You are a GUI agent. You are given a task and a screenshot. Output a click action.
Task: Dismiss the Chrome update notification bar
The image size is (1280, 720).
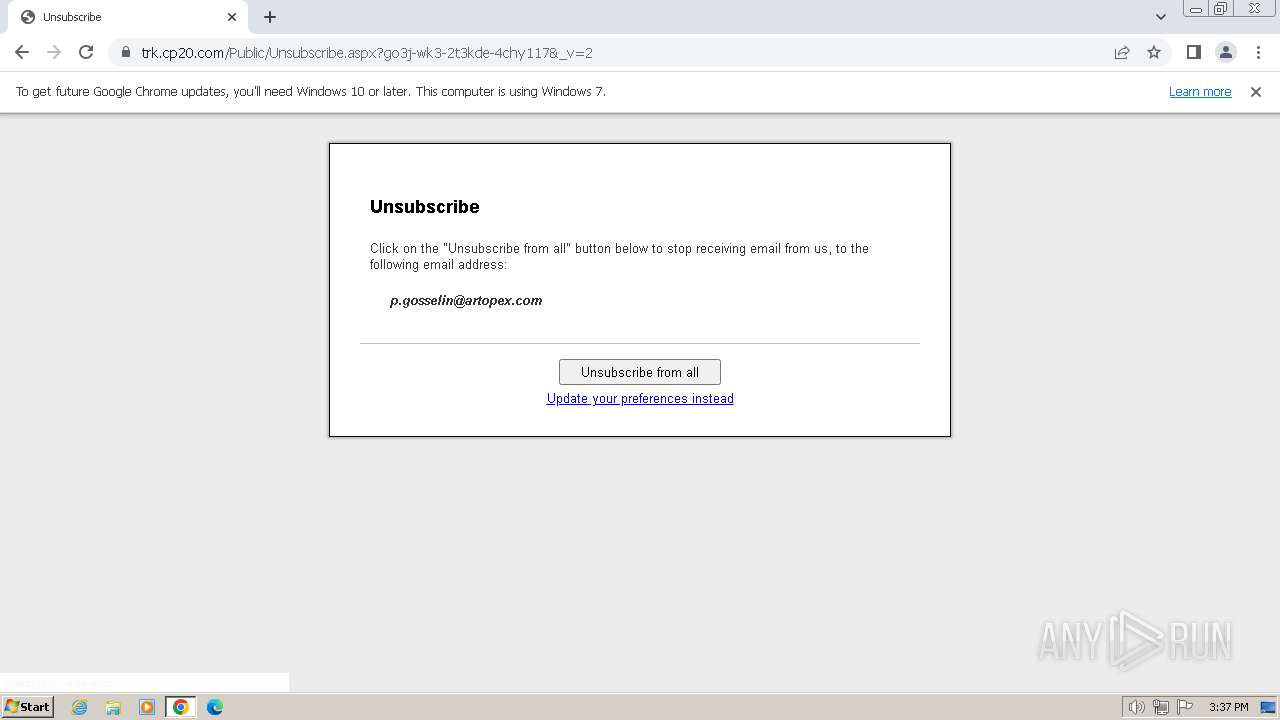click(1256, 91)
